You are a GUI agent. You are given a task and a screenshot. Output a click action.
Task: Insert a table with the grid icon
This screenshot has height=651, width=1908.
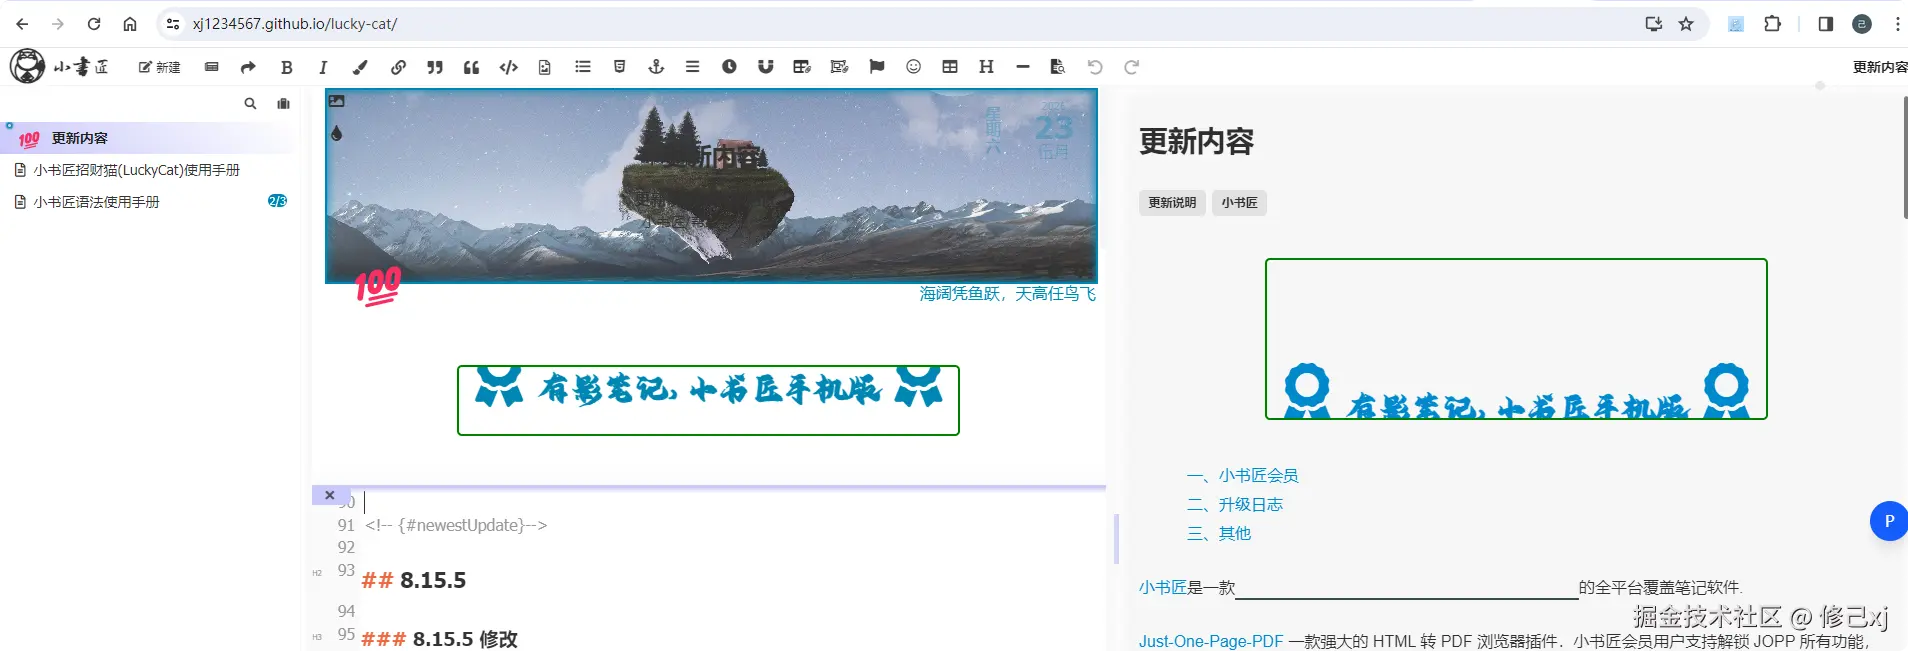(950, 66)
